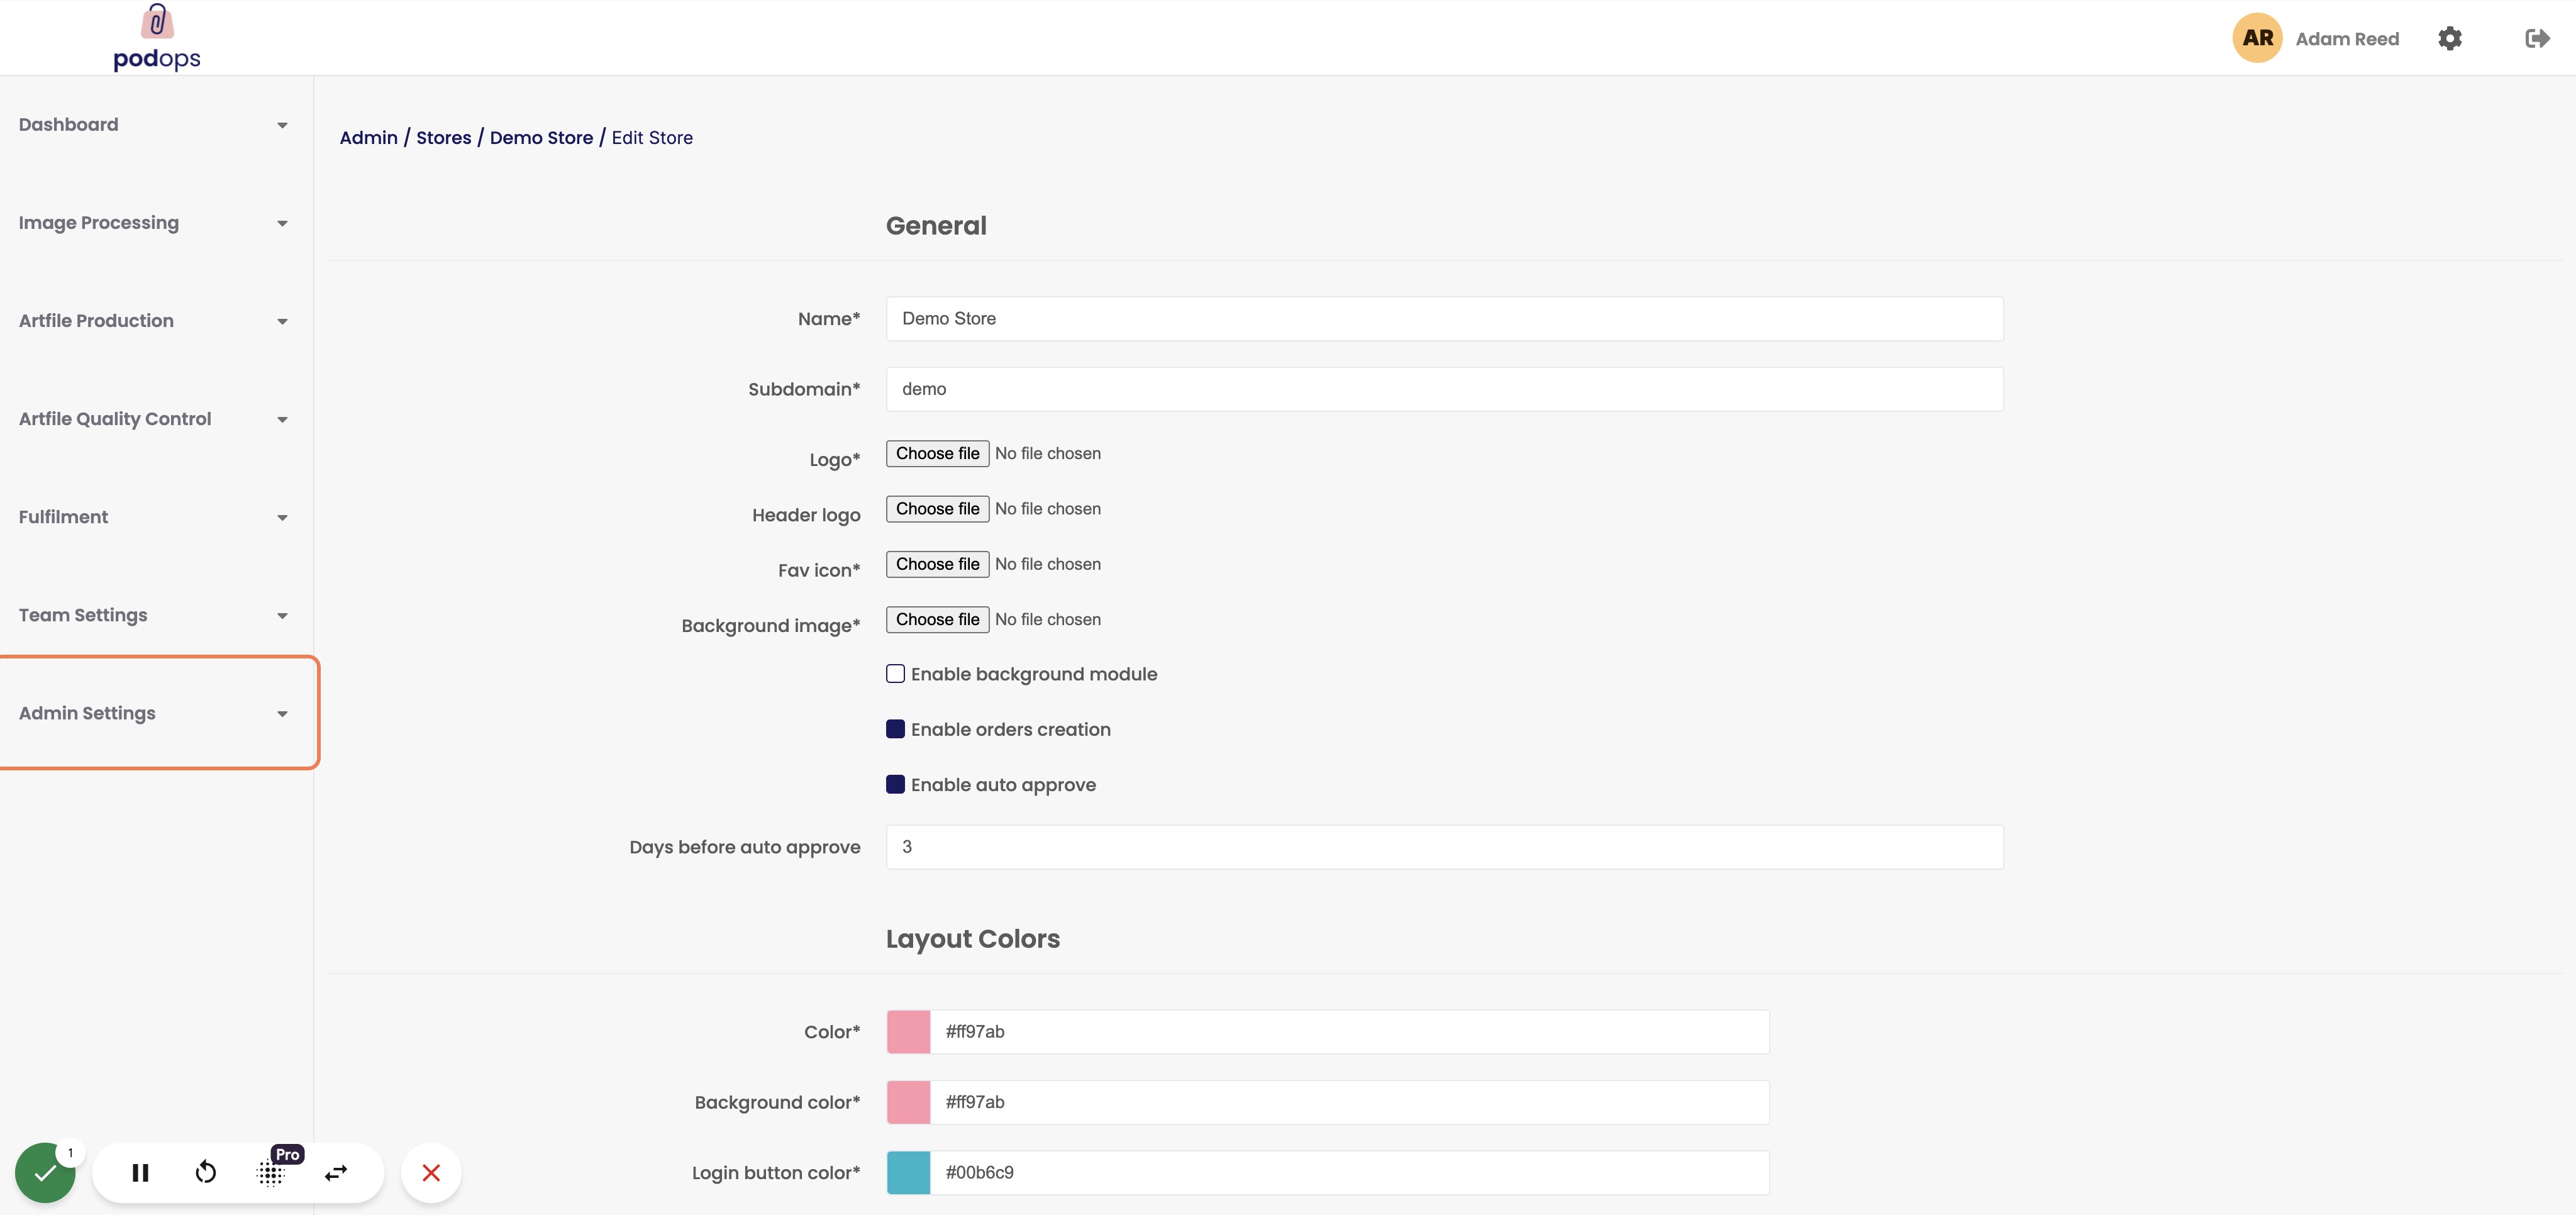Expand Image Processing sidebar section
Viewport: 2576px width, 1215px height.
click(156, 223)
